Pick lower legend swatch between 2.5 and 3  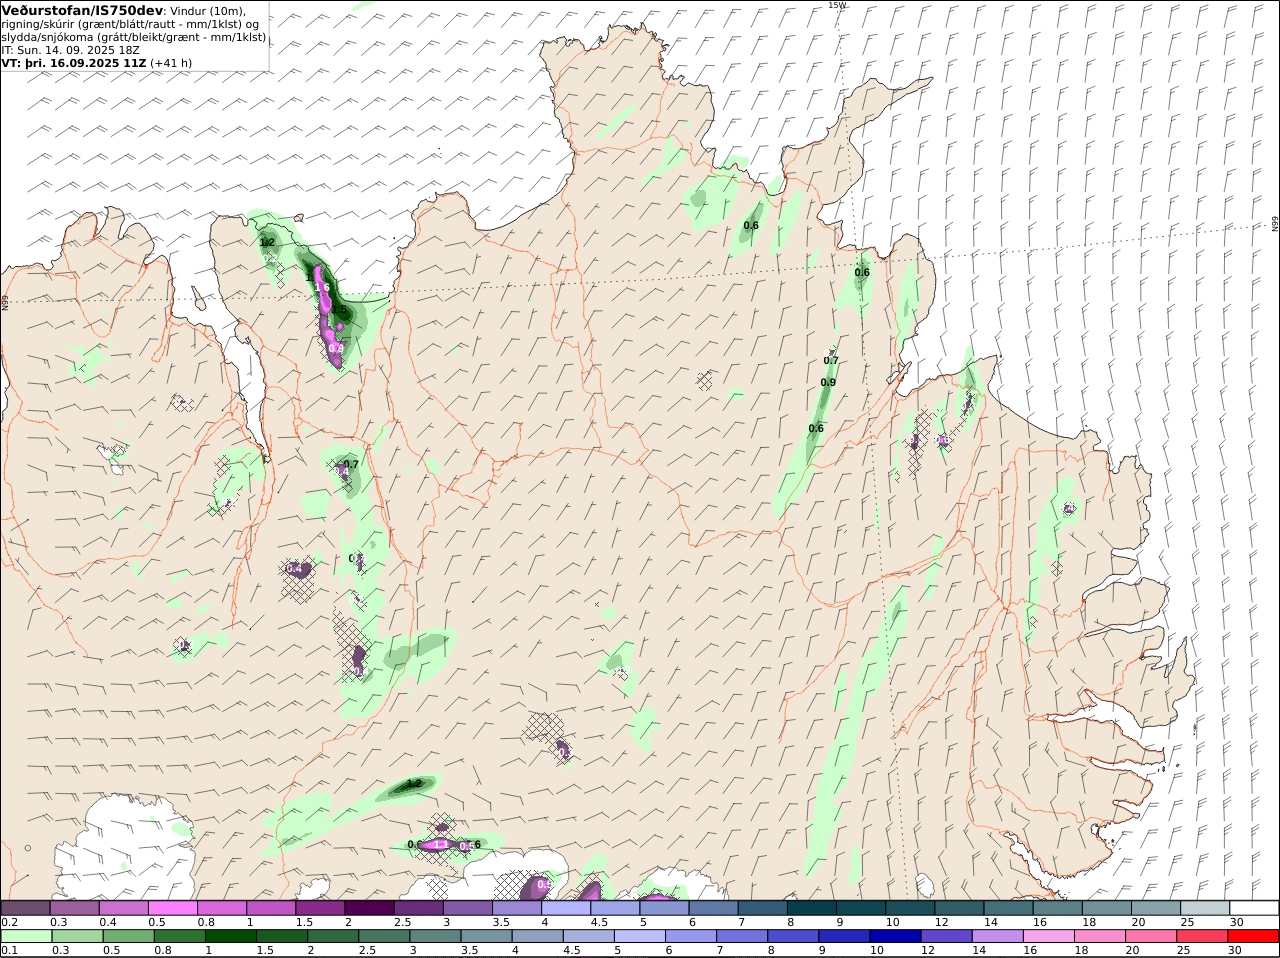383,937
